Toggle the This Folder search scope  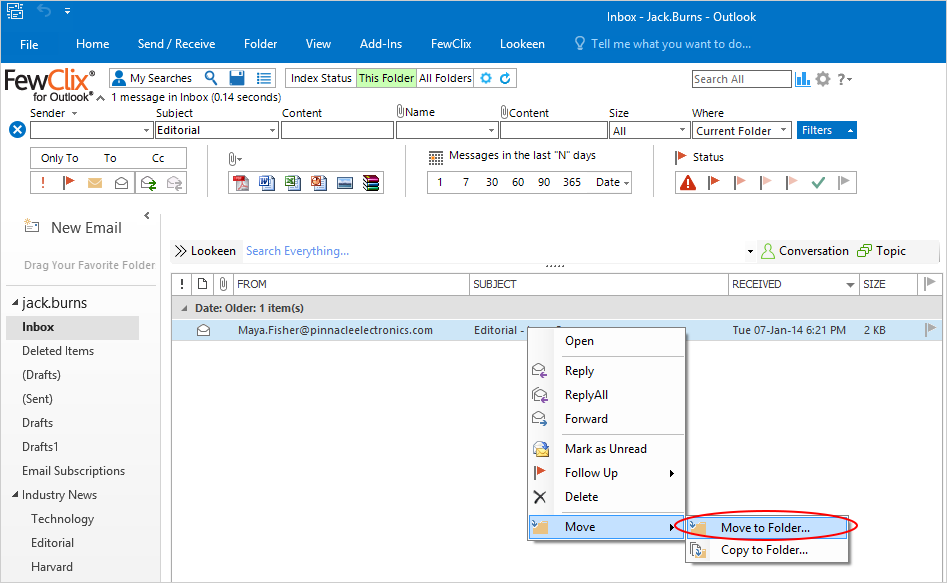386,78
